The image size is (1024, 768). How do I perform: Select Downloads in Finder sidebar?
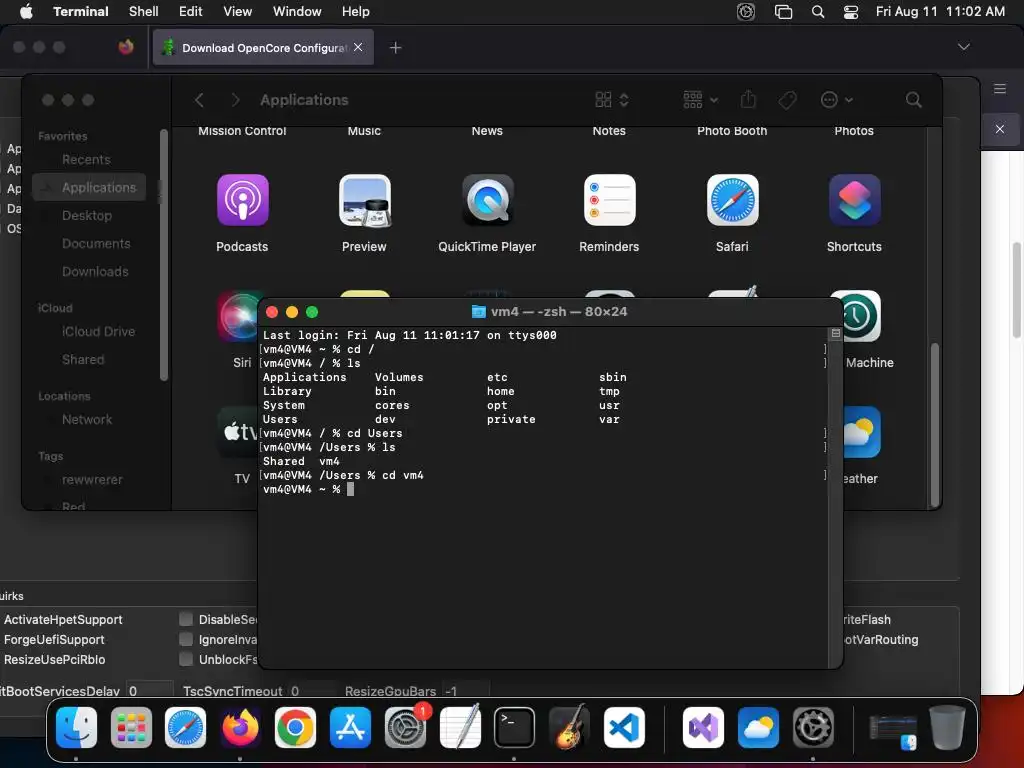[95, 272]
